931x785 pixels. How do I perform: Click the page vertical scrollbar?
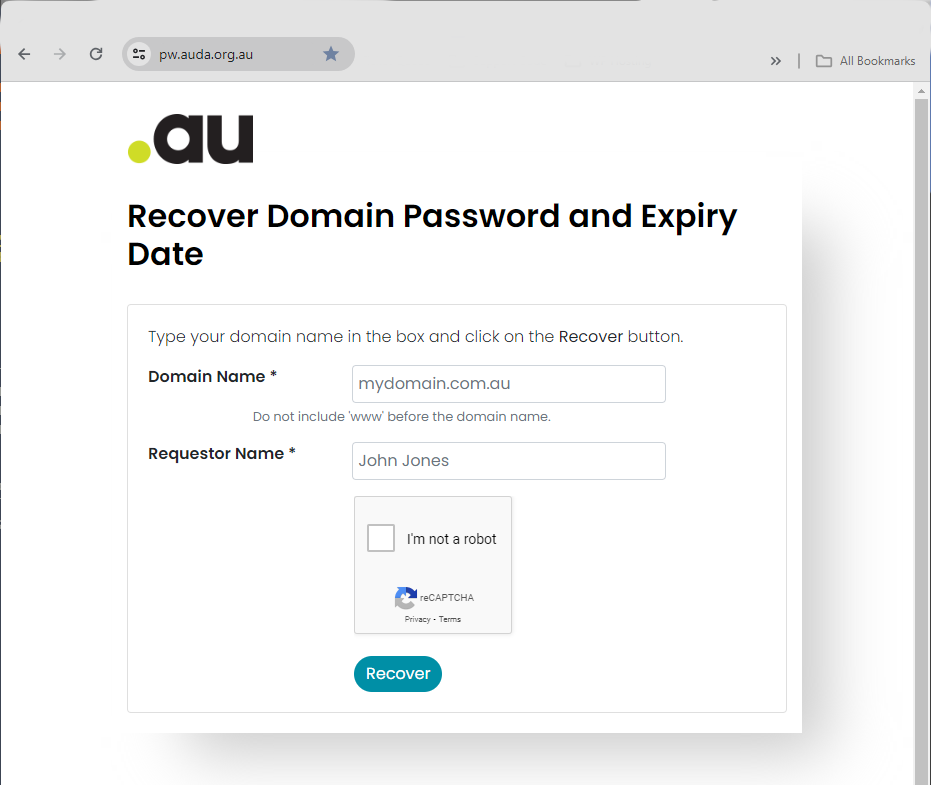[921, 400]
